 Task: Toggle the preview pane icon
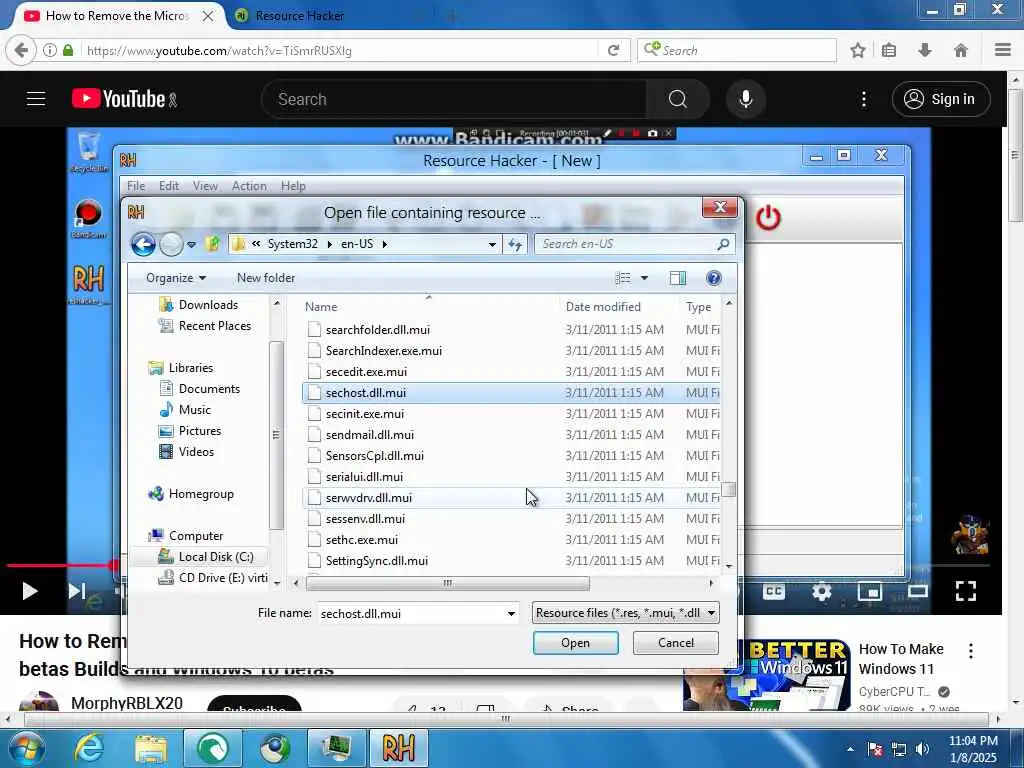[x=678, y=278]
